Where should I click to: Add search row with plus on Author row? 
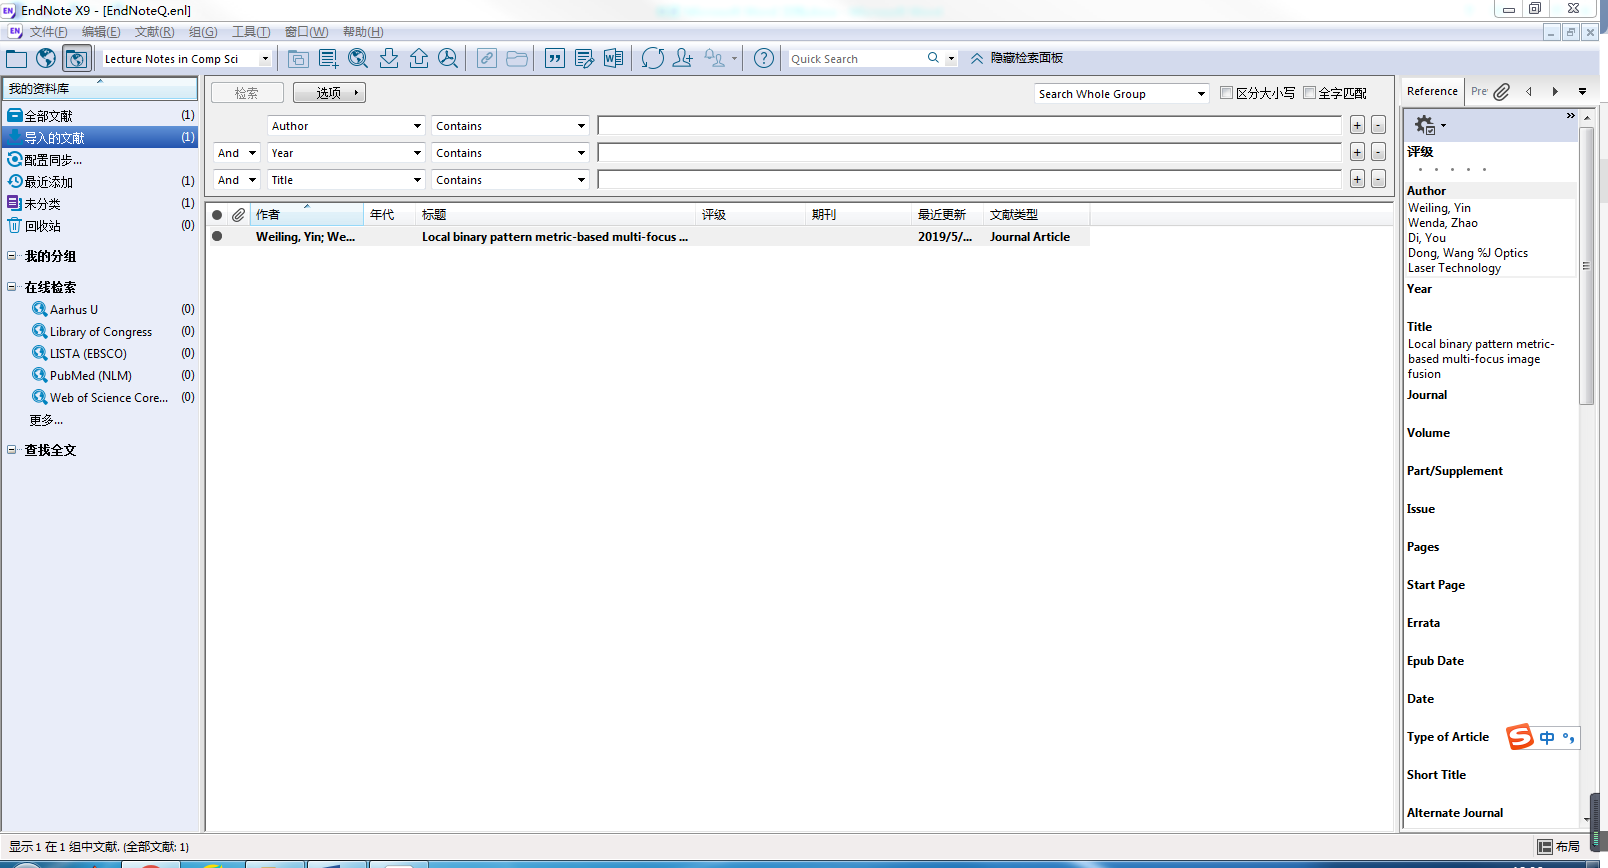pos(1357,125)
